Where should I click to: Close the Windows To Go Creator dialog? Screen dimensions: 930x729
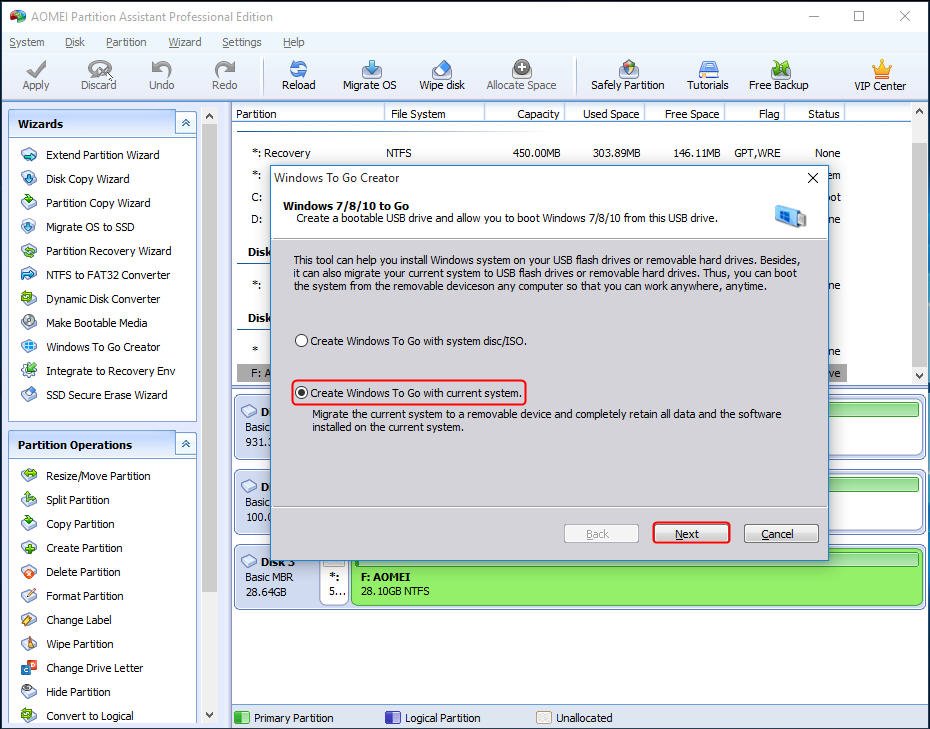click(813, 178)
